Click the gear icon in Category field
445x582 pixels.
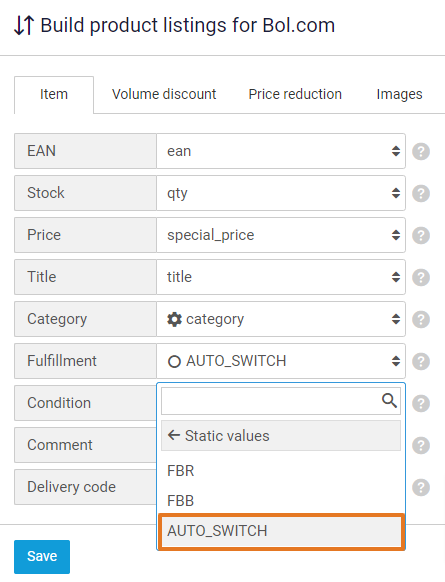click(x=174, y=319)
